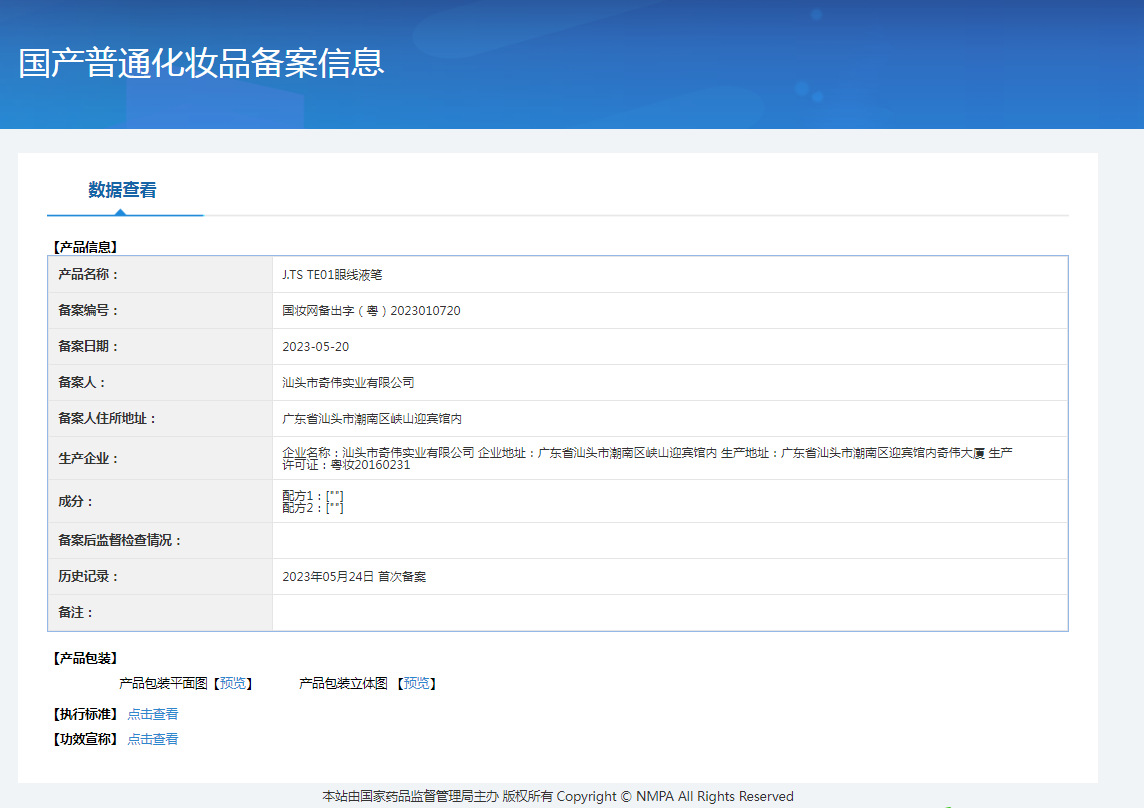Click the 备案编号 value 国妆网备出字（粤）2023010720

point(371,310)
